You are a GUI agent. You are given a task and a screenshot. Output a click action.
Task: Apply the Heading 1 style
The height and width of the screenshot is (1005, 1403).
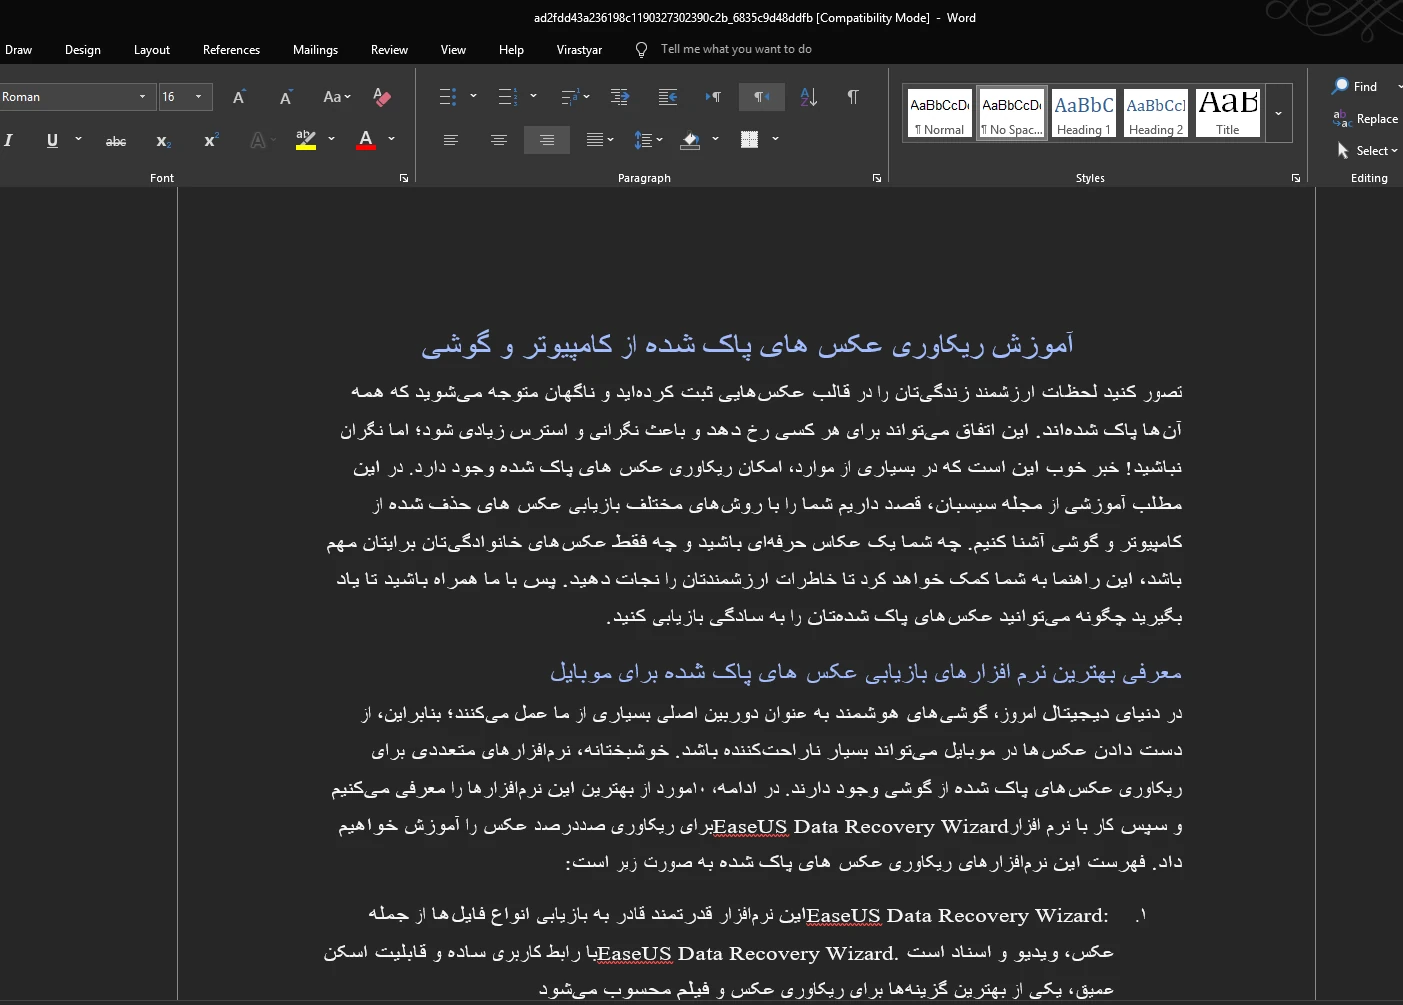point(1084,113)
